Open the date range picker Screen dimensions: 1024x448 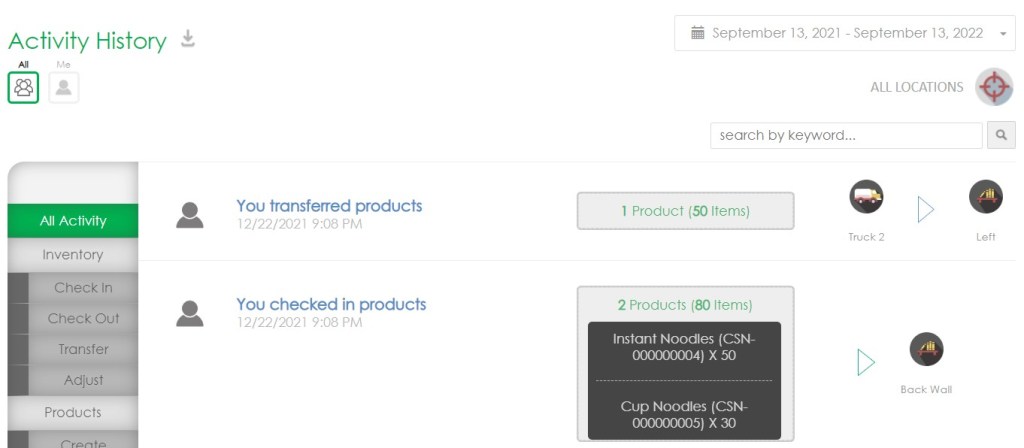(x=845, y=33)
